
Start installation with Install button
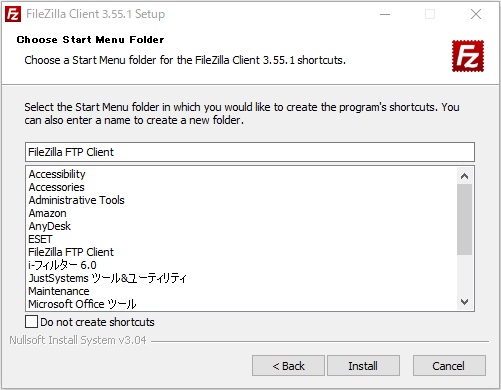[x=363, y=366]
